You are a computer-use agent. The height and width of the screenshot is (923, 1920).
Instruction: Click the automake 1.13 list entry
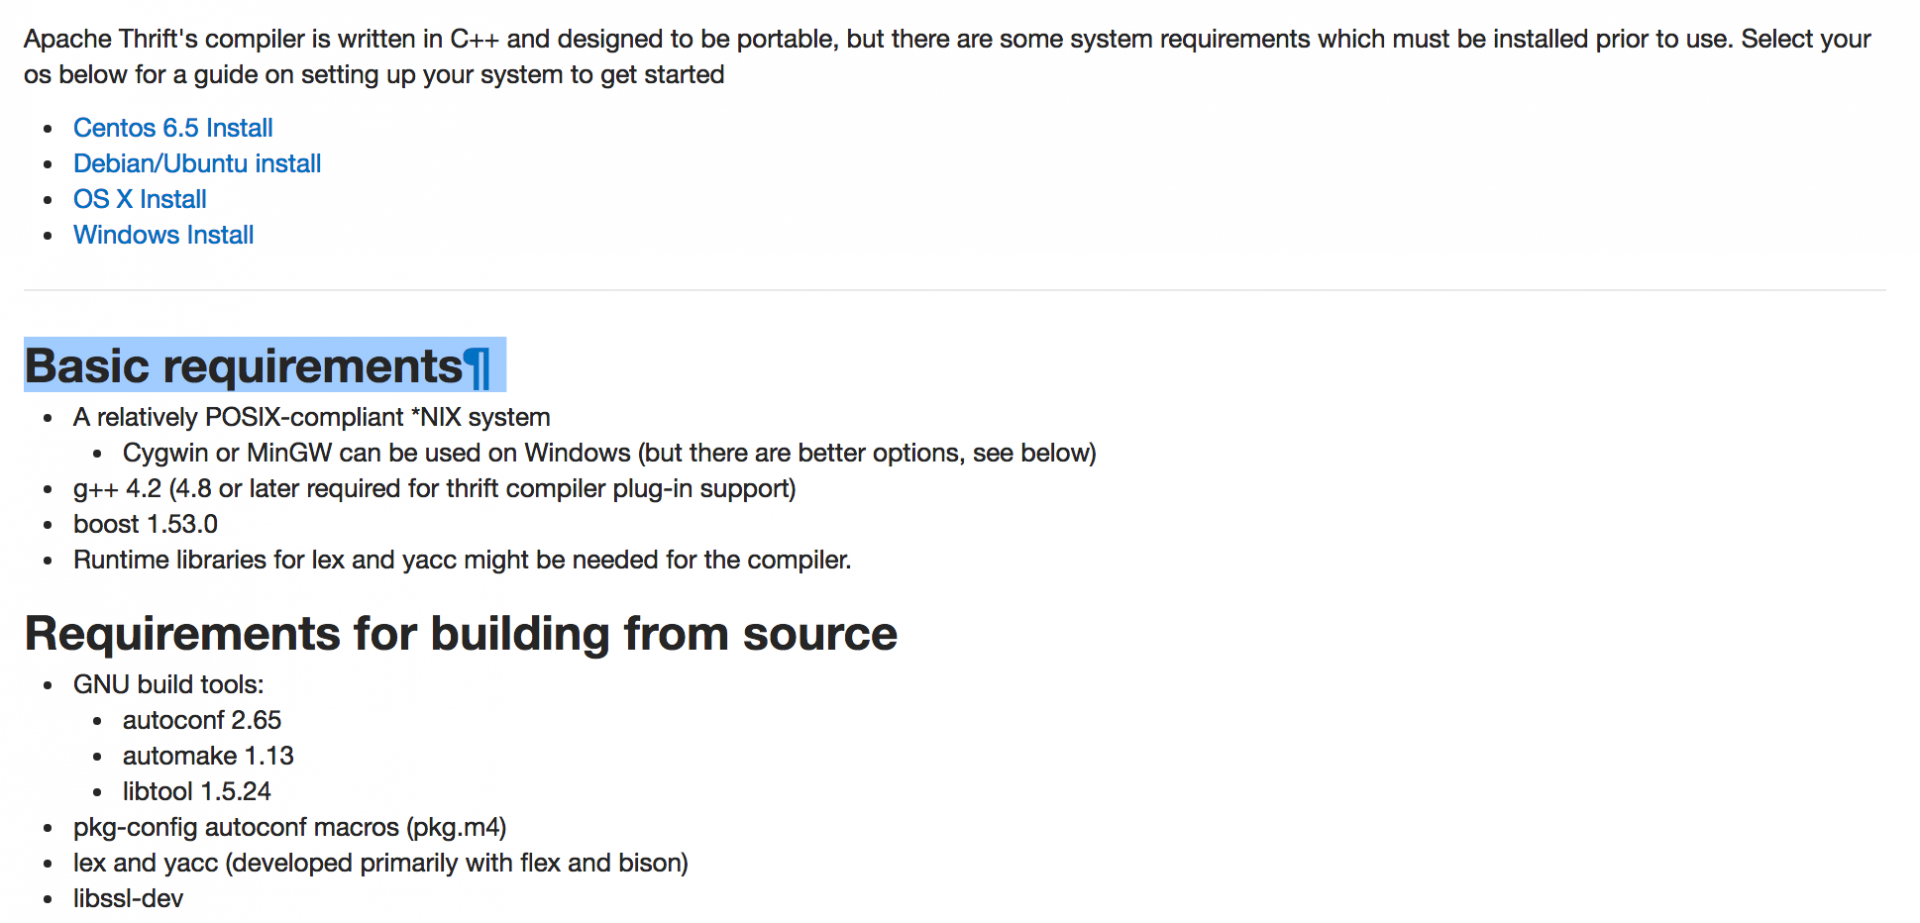pos(208,756)
